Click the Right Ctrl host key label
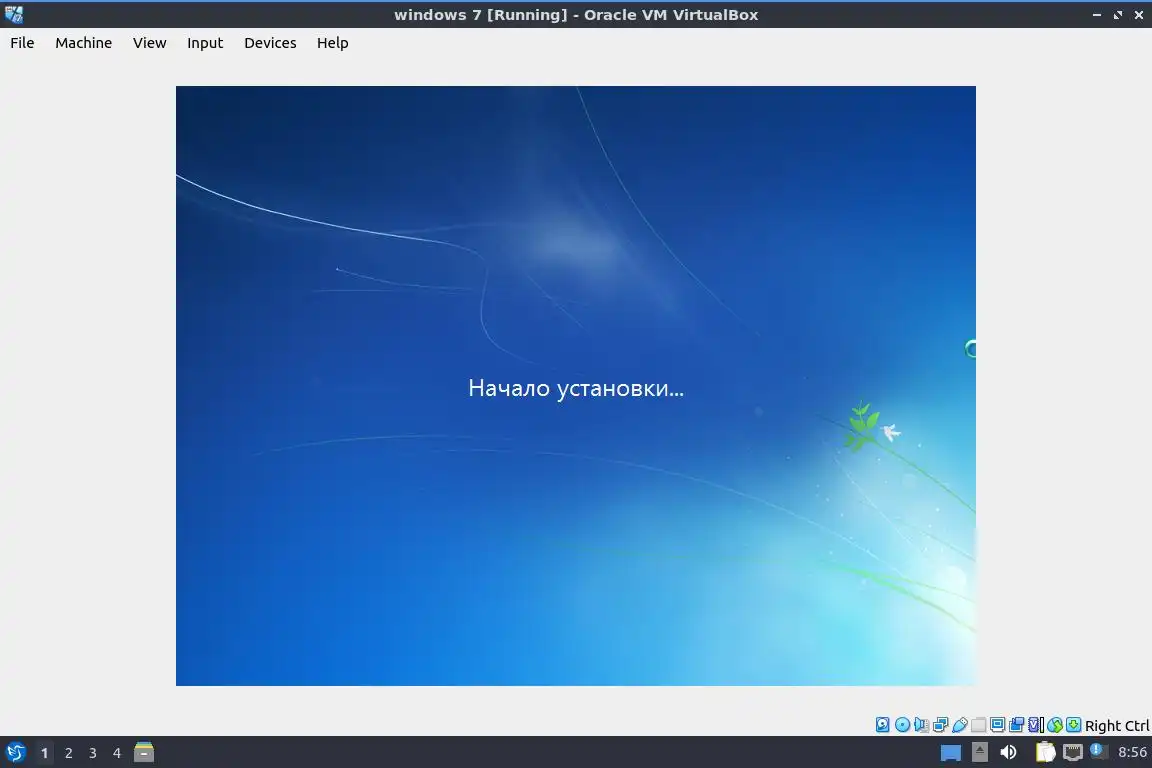The width and height of the screenshot is (1152, 768). click(1117, 725)
